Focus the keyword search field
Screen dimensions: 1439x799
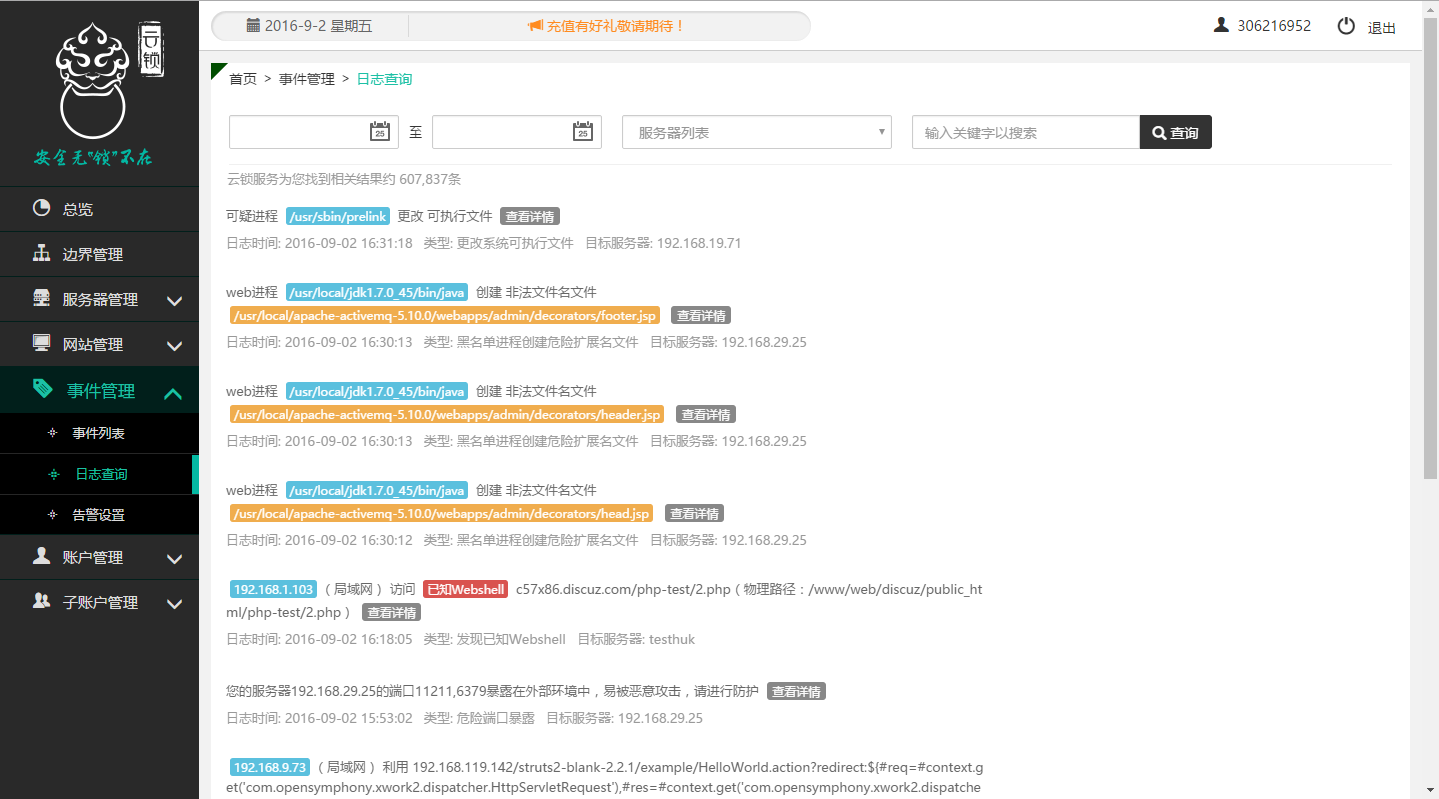[1026, 132]
